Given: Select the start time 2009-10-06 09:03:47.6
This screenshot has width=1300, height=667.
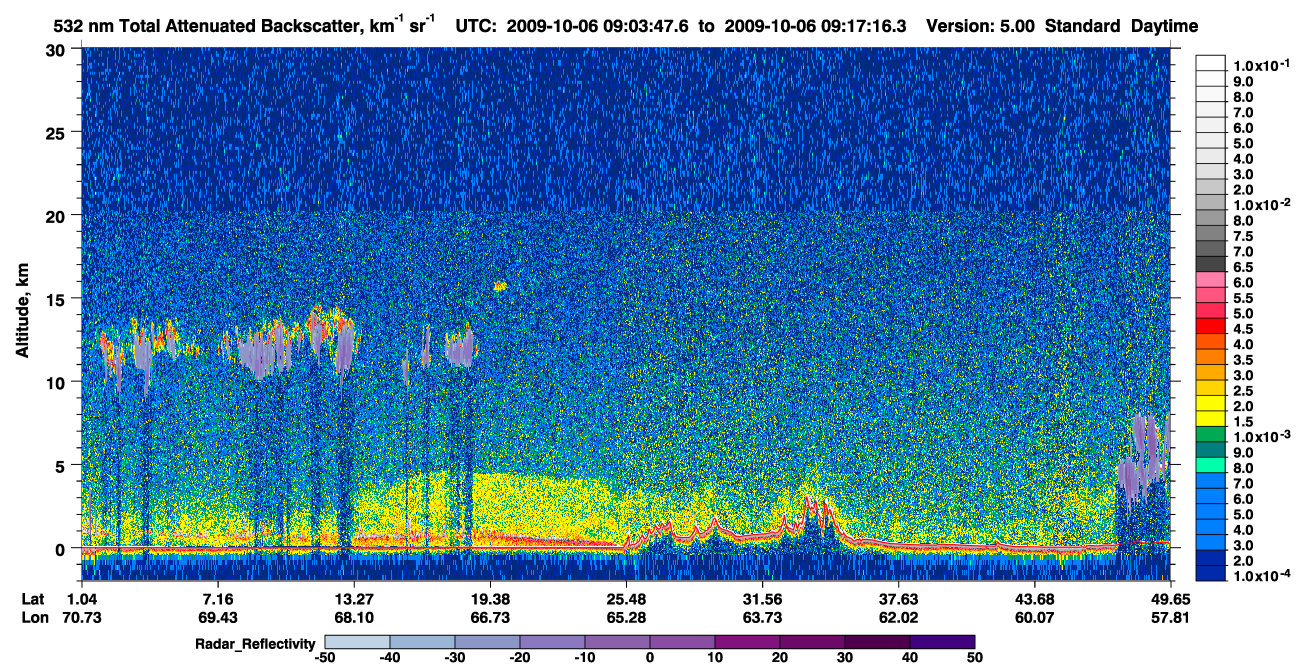Looking at the screenshot, I should [596, 27].
